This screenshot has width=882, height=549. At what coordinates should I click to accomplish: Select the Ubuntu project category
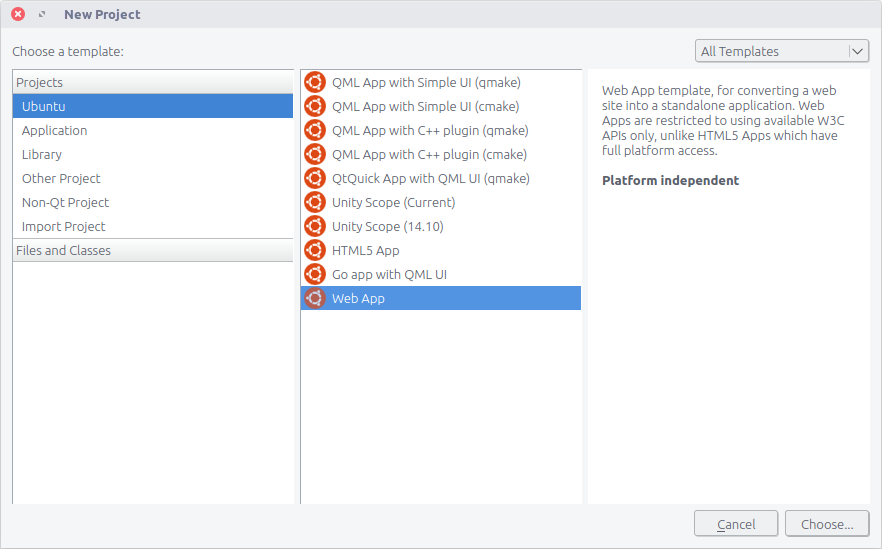[152, 106]
